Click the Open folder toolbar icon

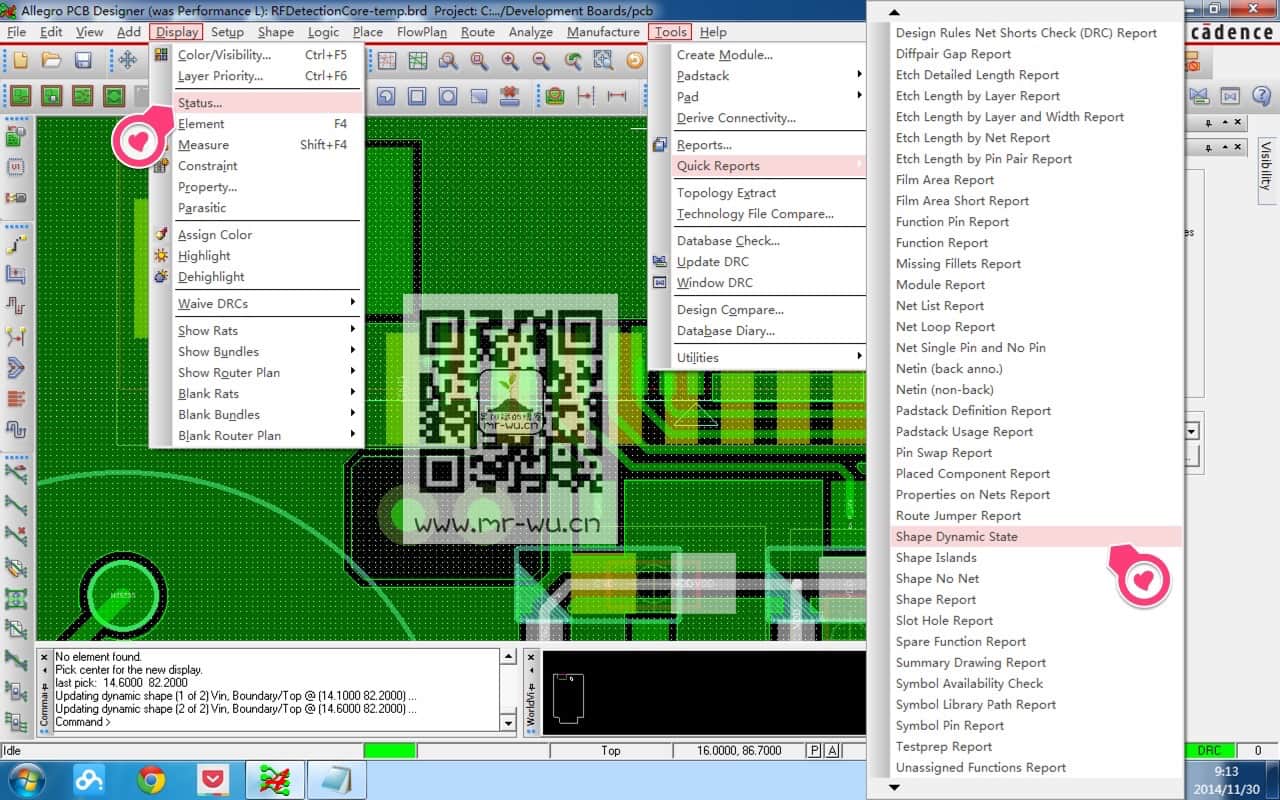coord(52,60)
